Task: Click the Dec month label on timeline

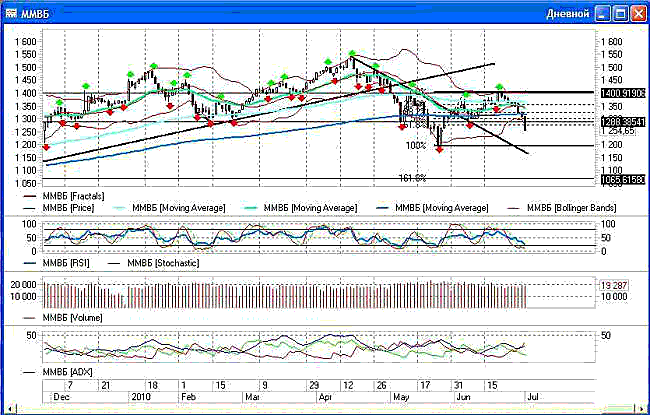Action: (62, 397)
